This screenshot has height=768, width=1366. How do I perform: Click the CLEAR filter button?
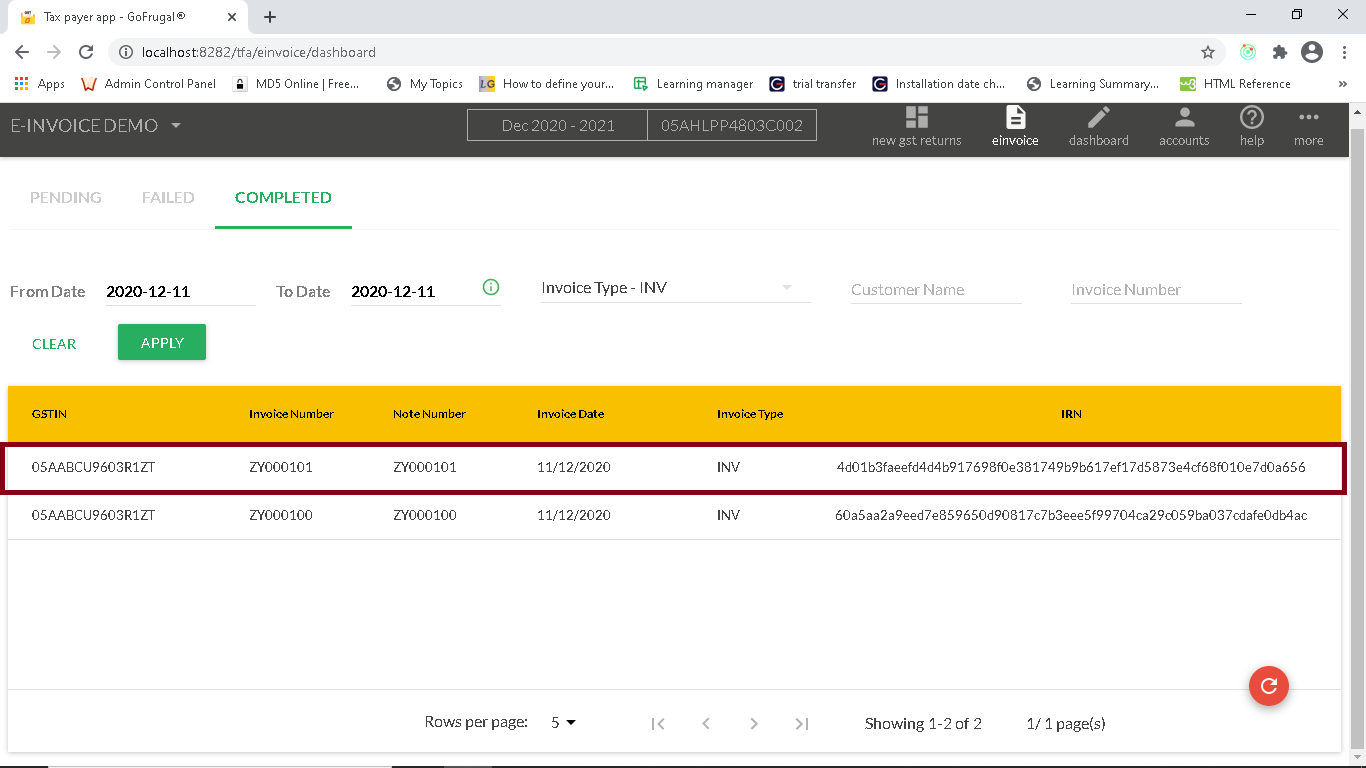(x=54, y=344)
